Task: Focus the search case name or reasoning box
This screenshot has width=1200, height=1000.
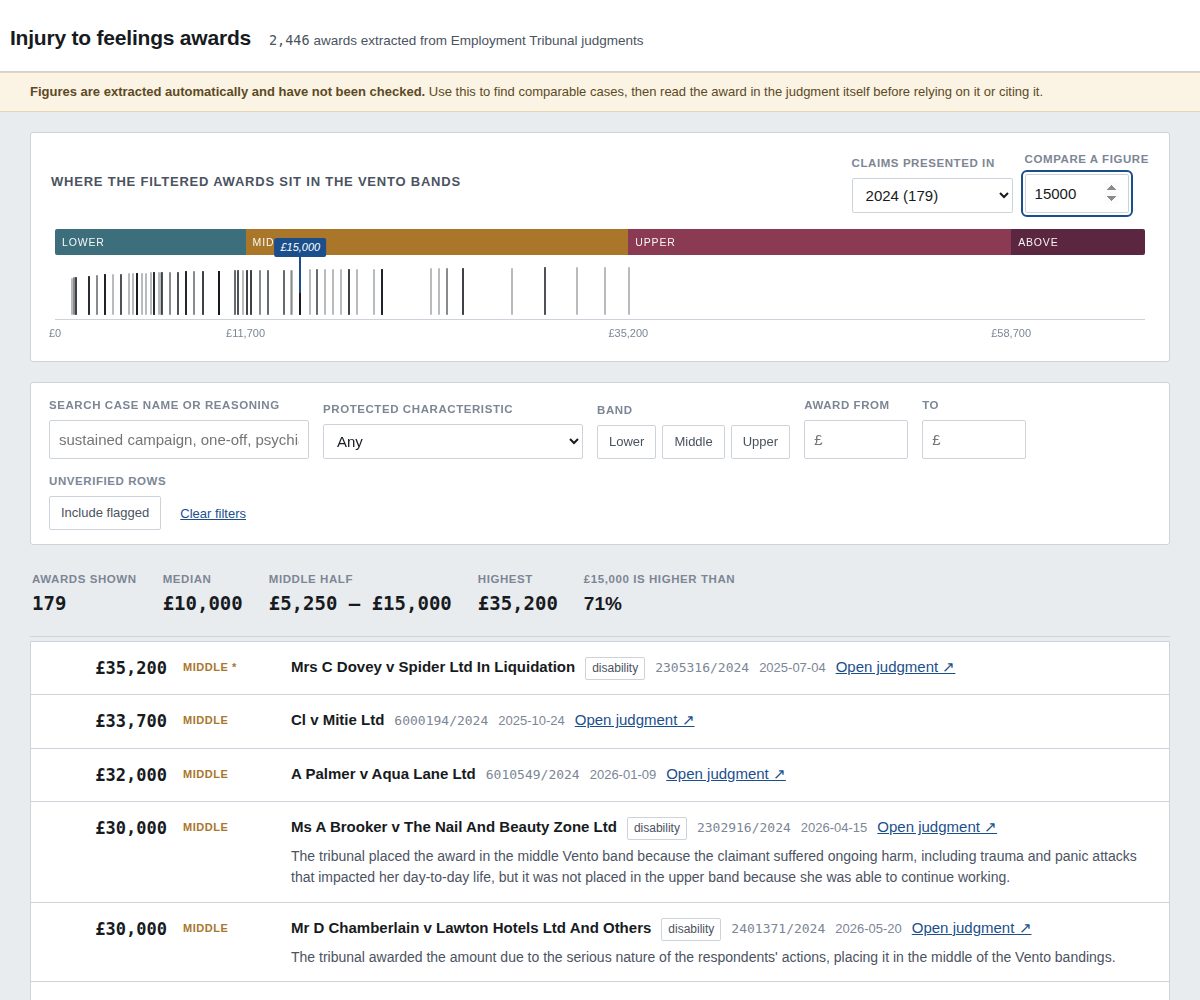Action: [x=179, y=439]
